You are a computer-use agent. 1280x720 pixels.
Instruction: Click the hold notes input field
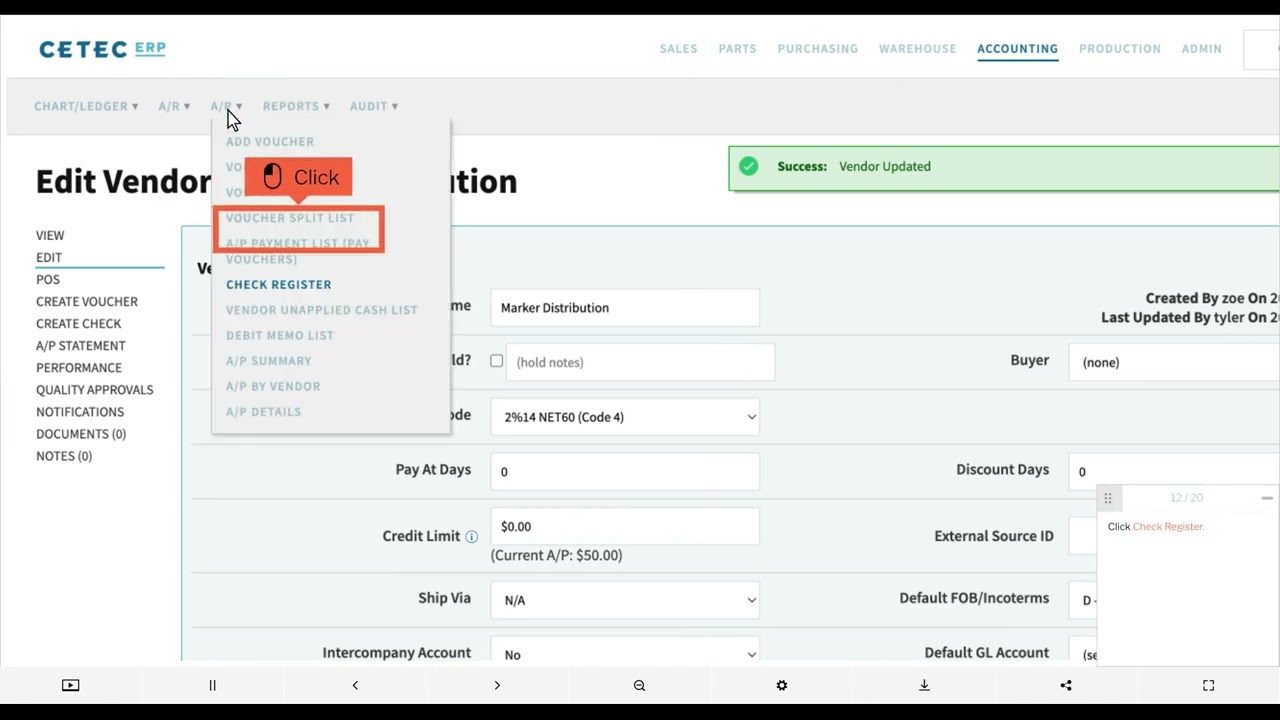coord(640,362)
